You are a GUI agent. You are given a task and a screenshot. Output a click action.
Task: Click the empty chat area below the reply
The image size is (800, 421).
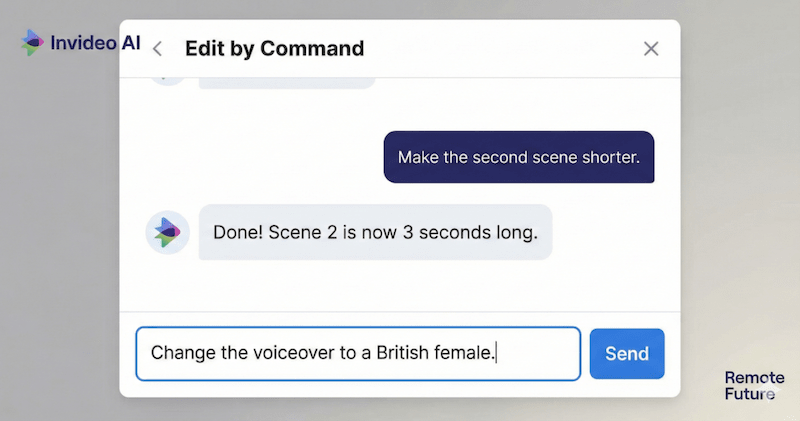[x=400, y=288]
